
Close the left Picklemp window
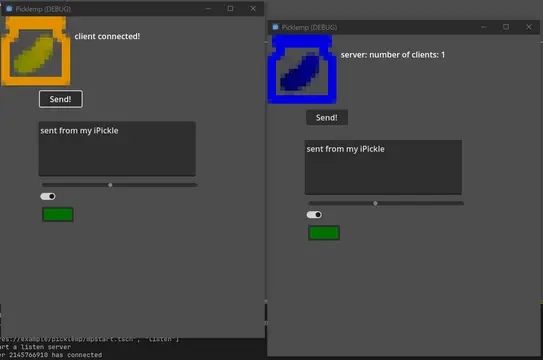click(x=253, y=9)
